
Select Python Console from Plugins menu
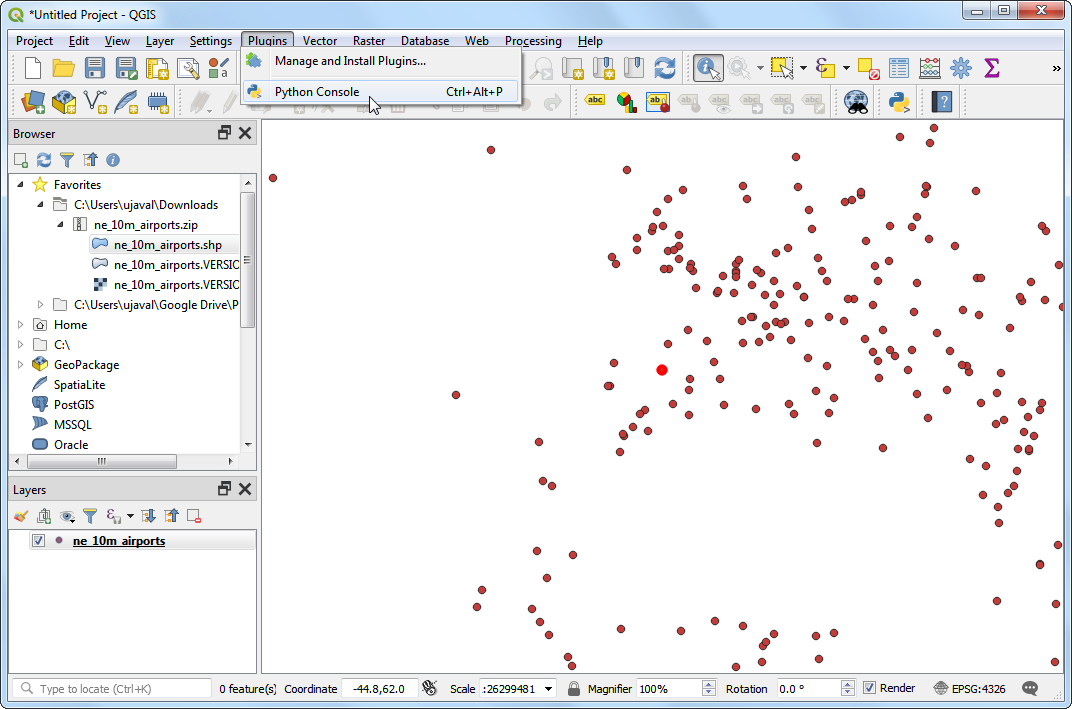pyautogui.click(x=317, y=92)
